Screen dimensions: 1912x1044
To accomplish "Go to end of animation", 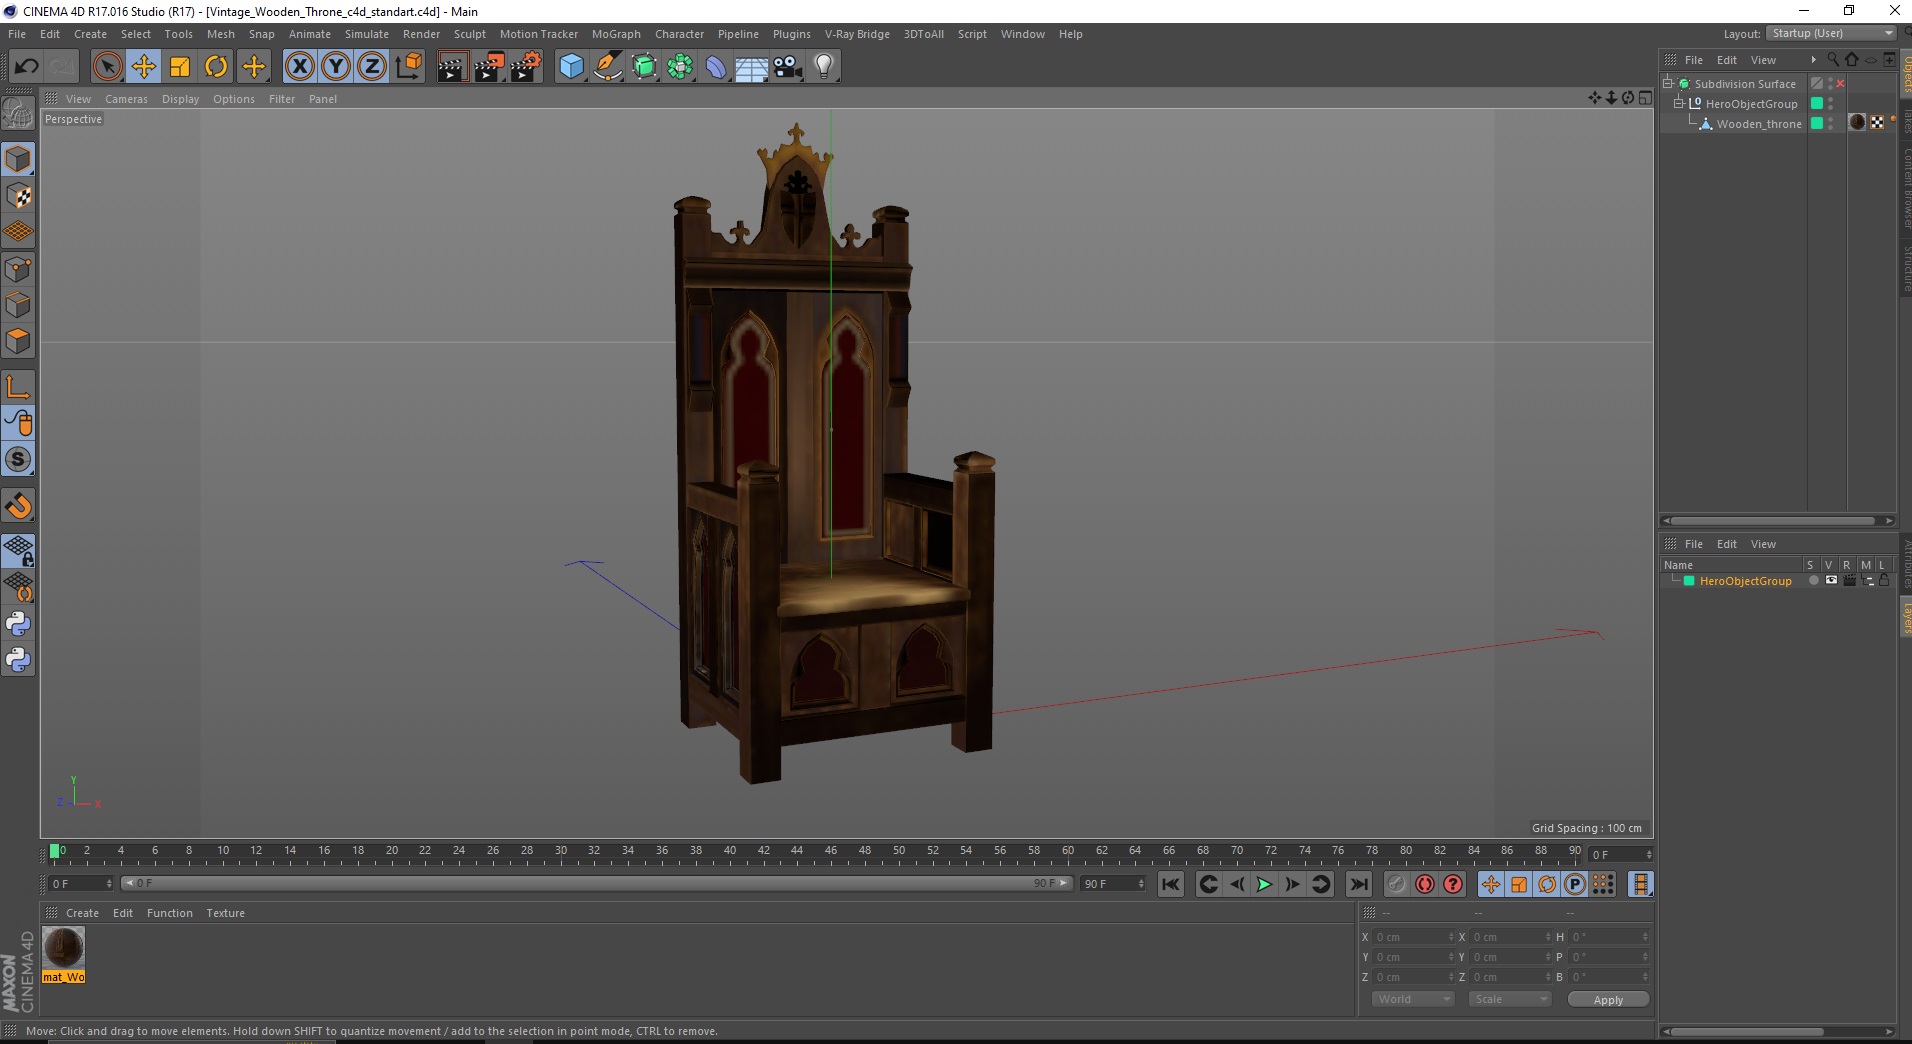I will point(1358,884).
